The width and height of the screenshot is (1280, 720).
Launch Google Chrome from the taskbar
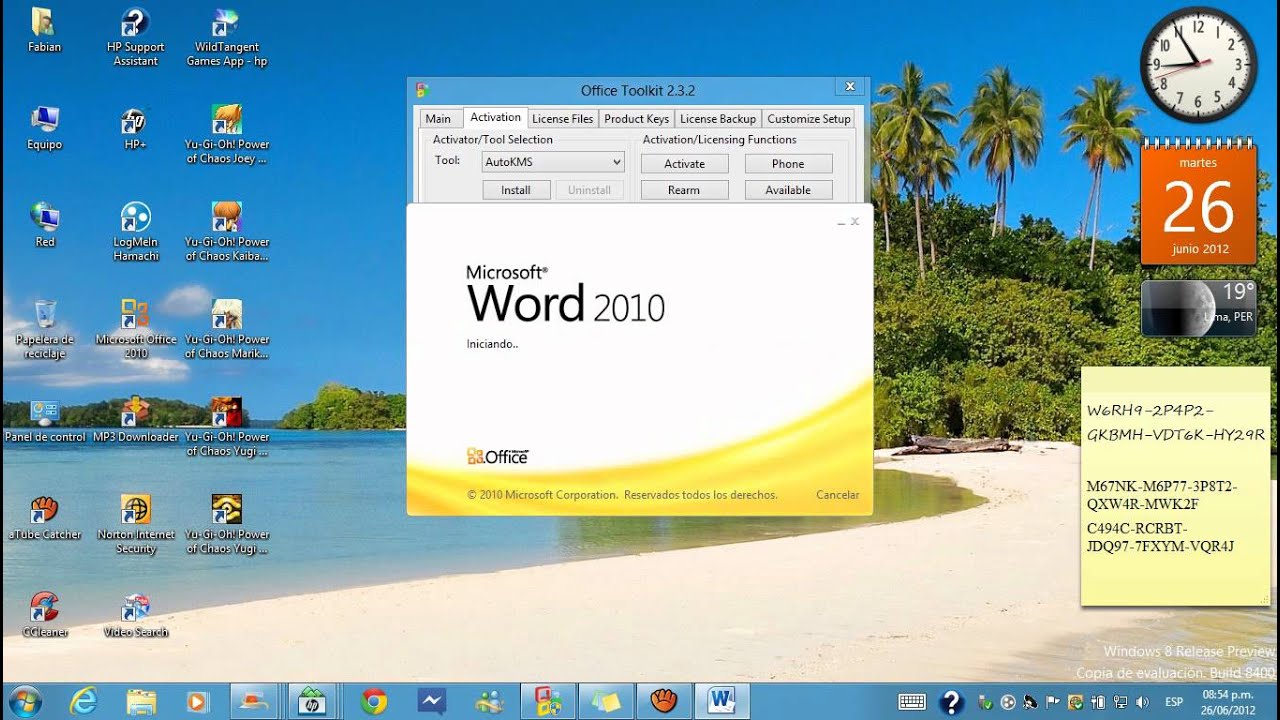click(374, 701)
